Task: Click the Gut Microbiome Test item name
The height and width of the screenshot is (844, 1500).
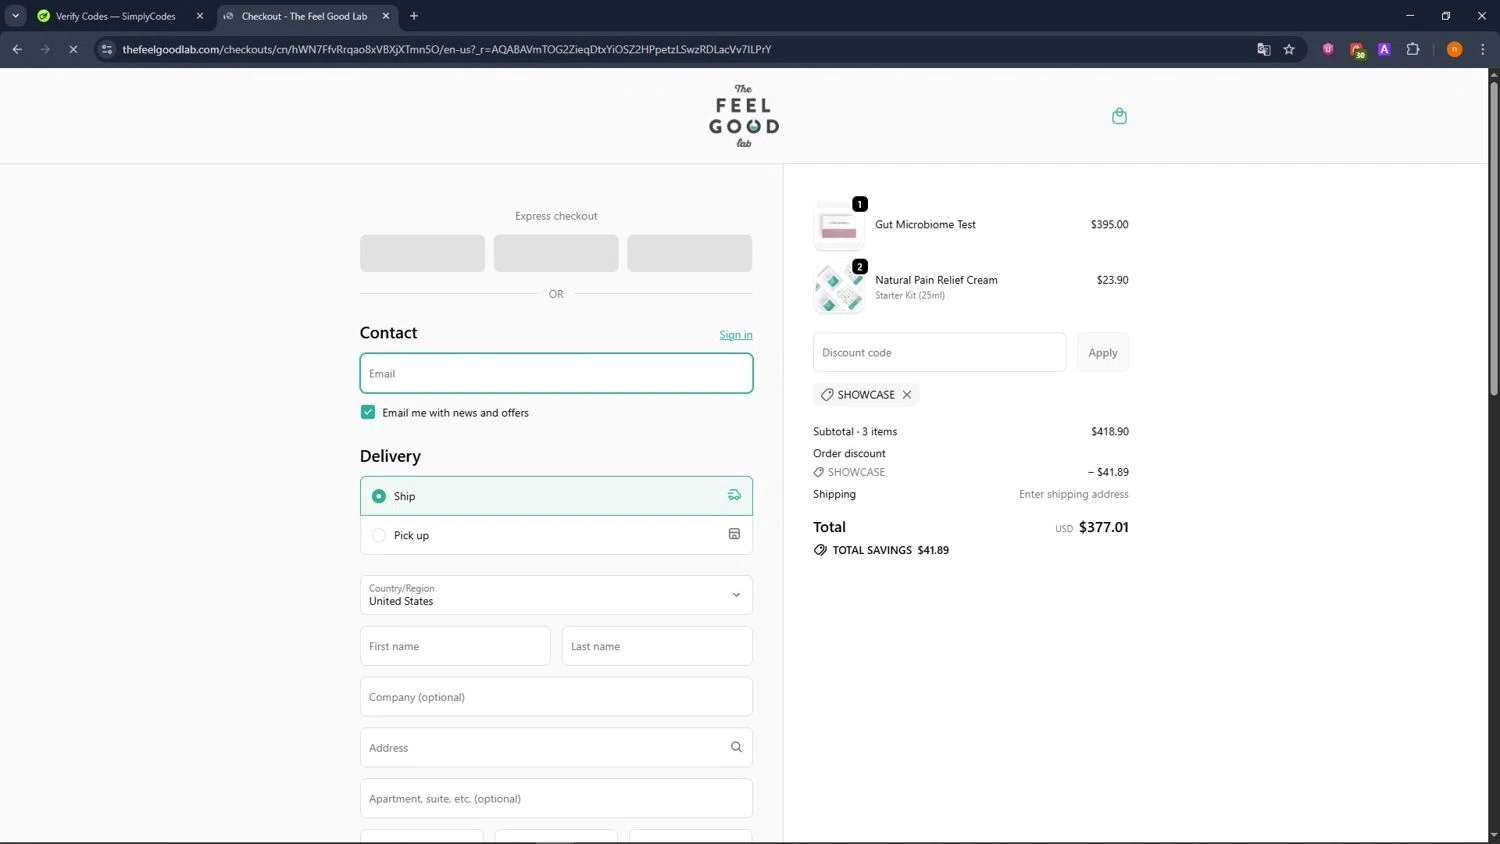Action: pos(925,225)
